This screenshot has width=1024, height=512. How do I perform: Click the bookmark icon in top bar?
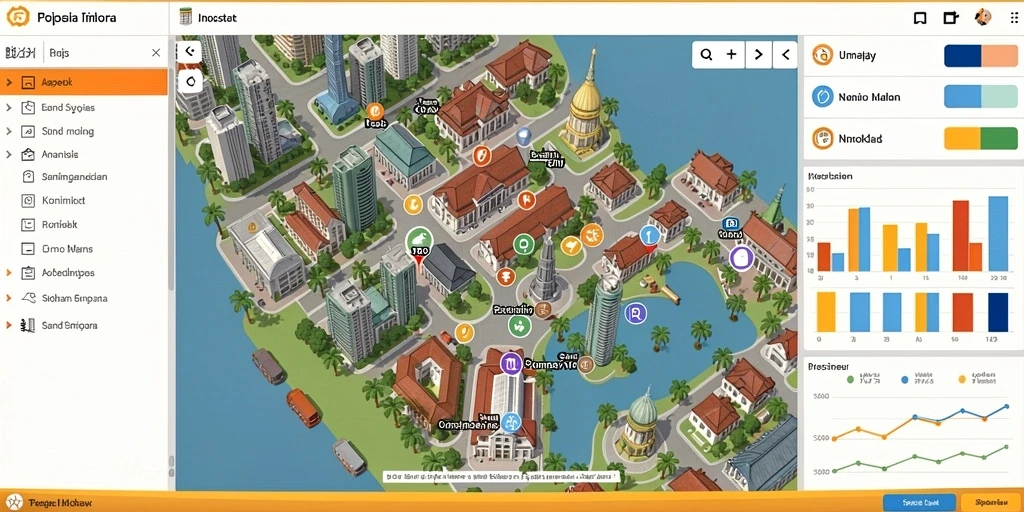(x=920, y=18)
